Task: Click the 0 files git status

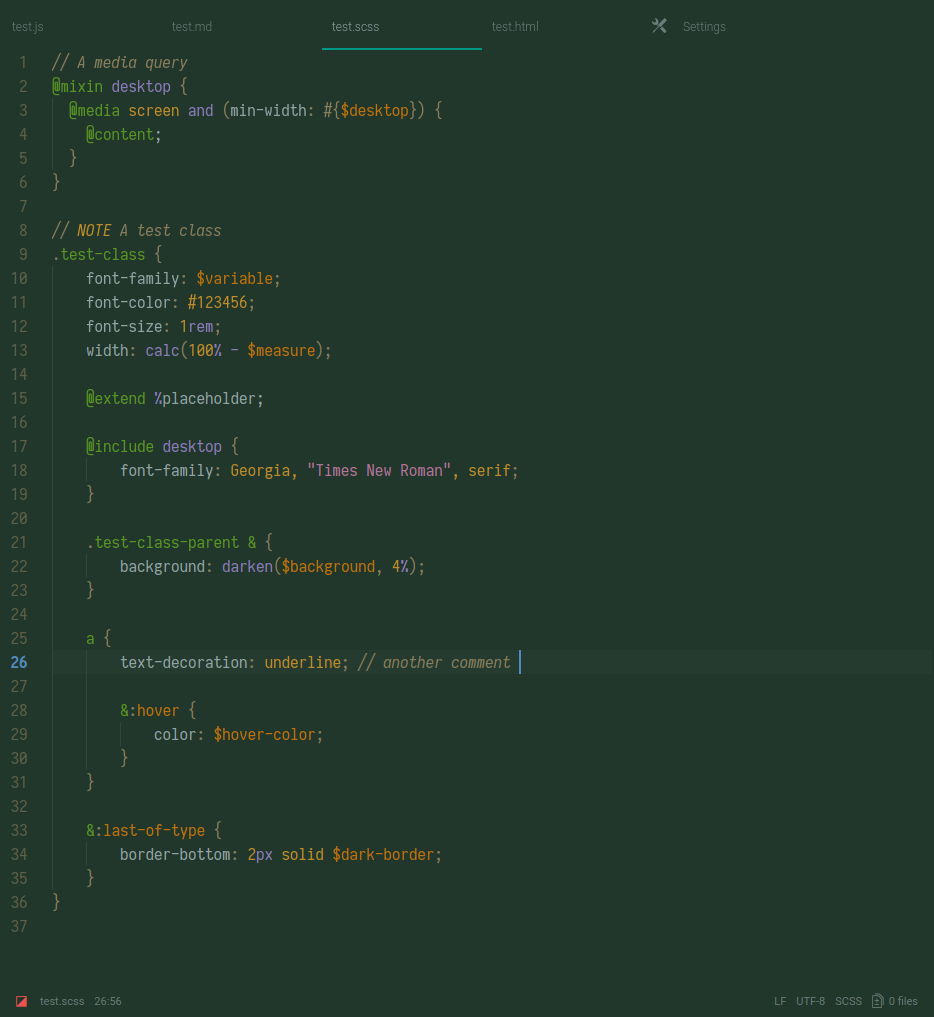Action: 903,1001
